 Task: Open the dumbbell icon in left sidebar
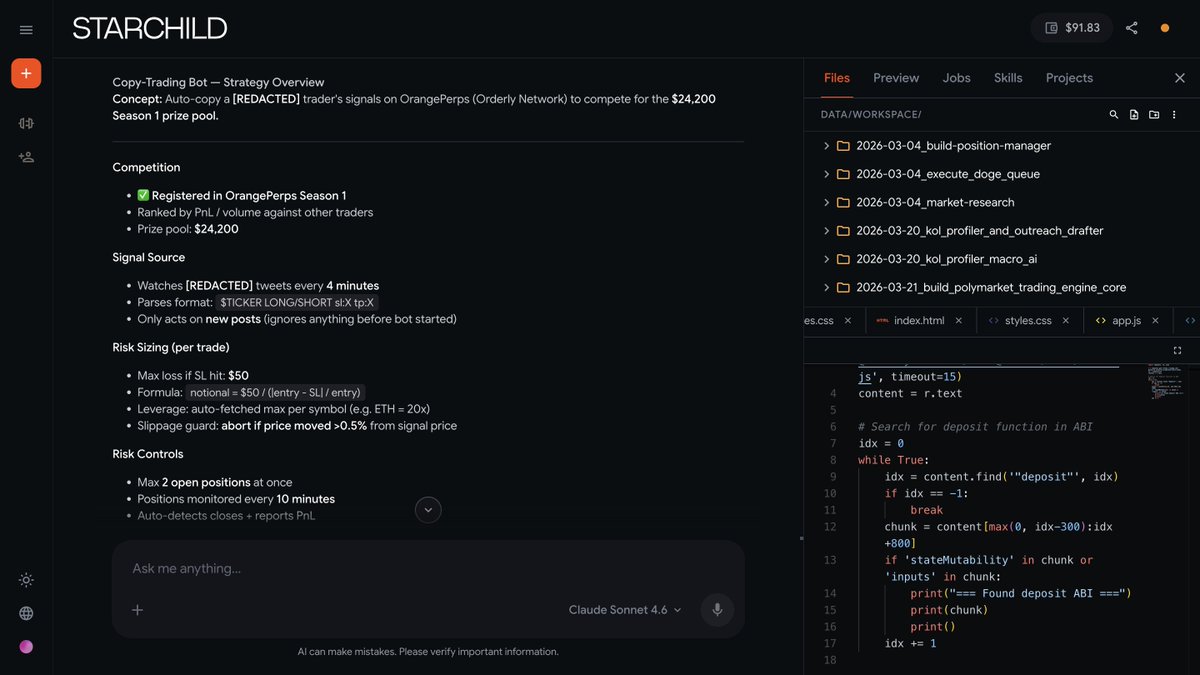coord(26,123)
